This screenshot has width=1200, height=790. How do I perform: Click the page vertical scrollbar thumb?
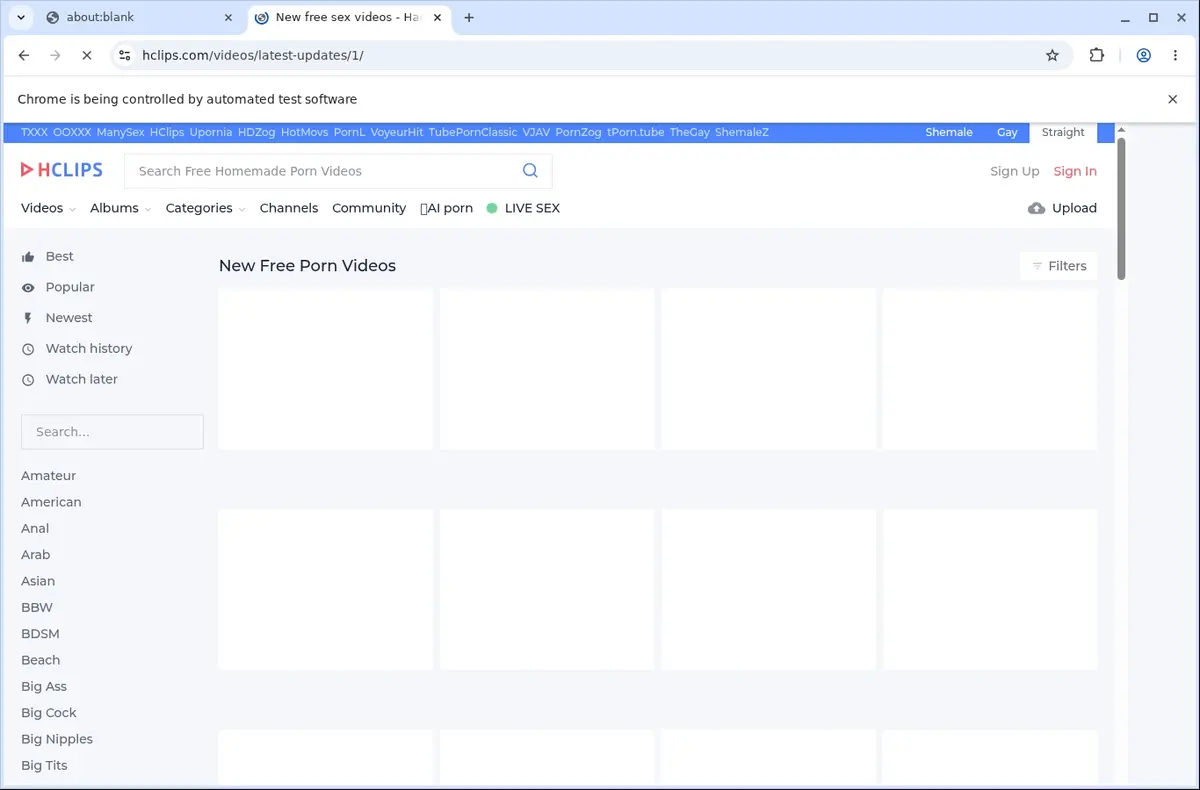tap(1121, 208)
